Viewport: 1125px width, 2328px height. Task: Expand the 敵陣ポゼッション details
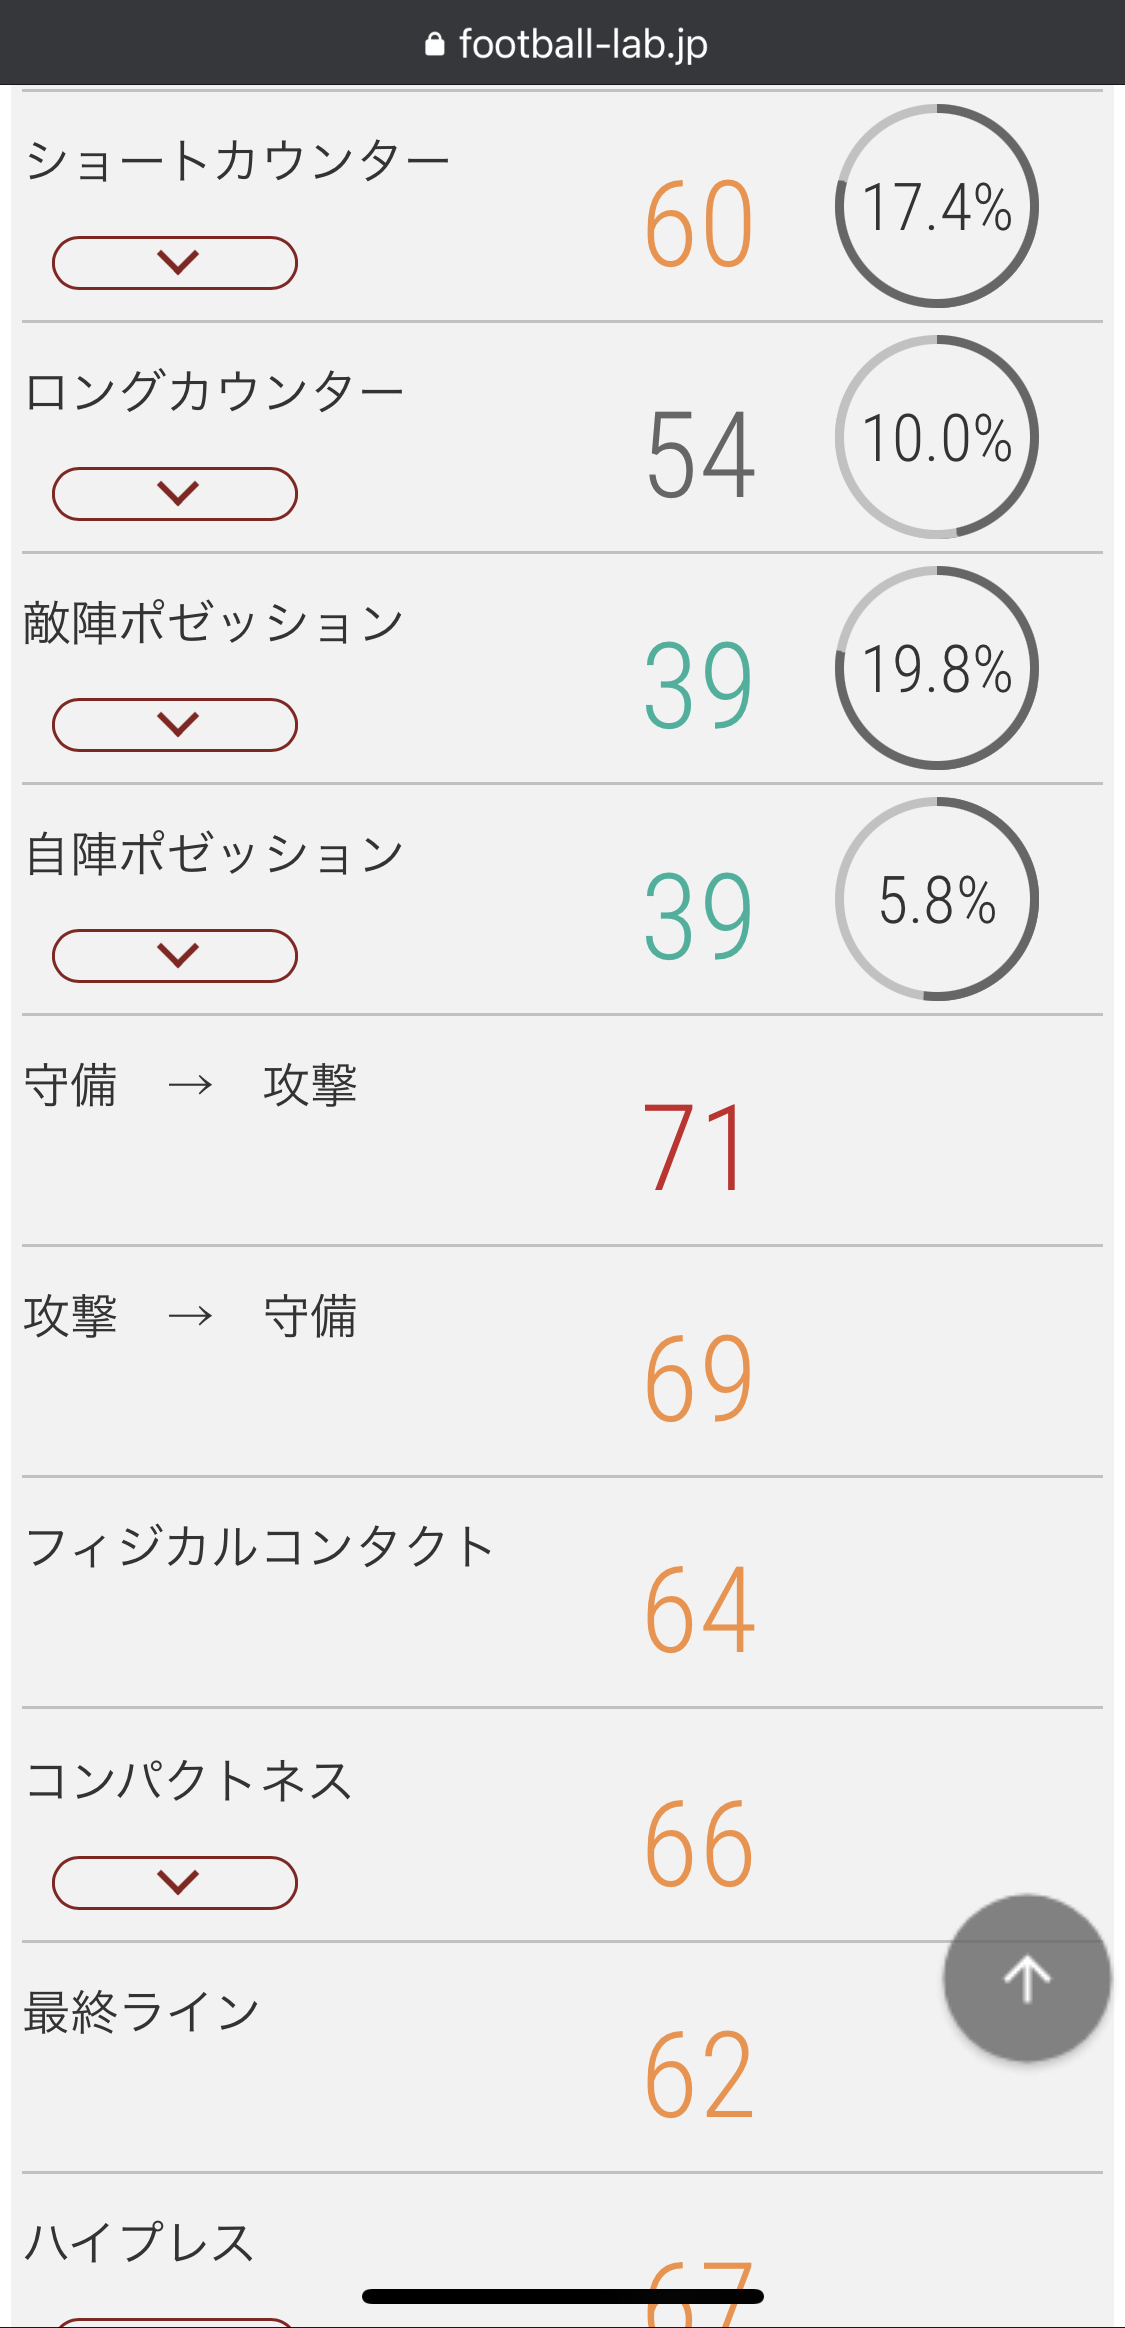[175, 725]
